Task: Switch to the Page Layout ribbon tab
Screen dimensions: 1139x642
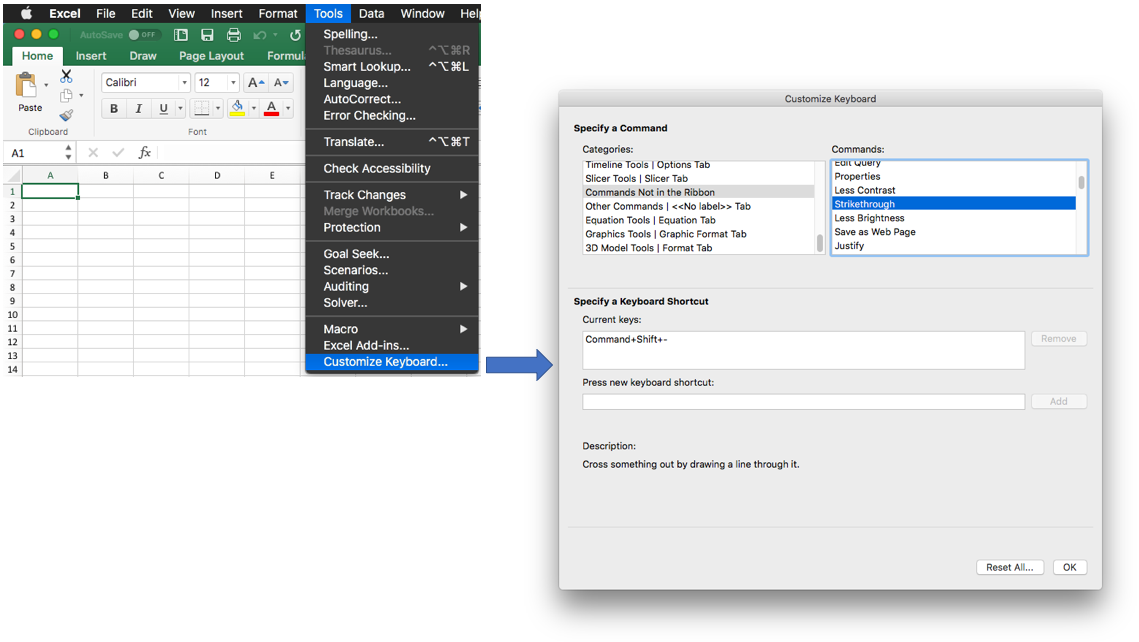Action: 211,56
